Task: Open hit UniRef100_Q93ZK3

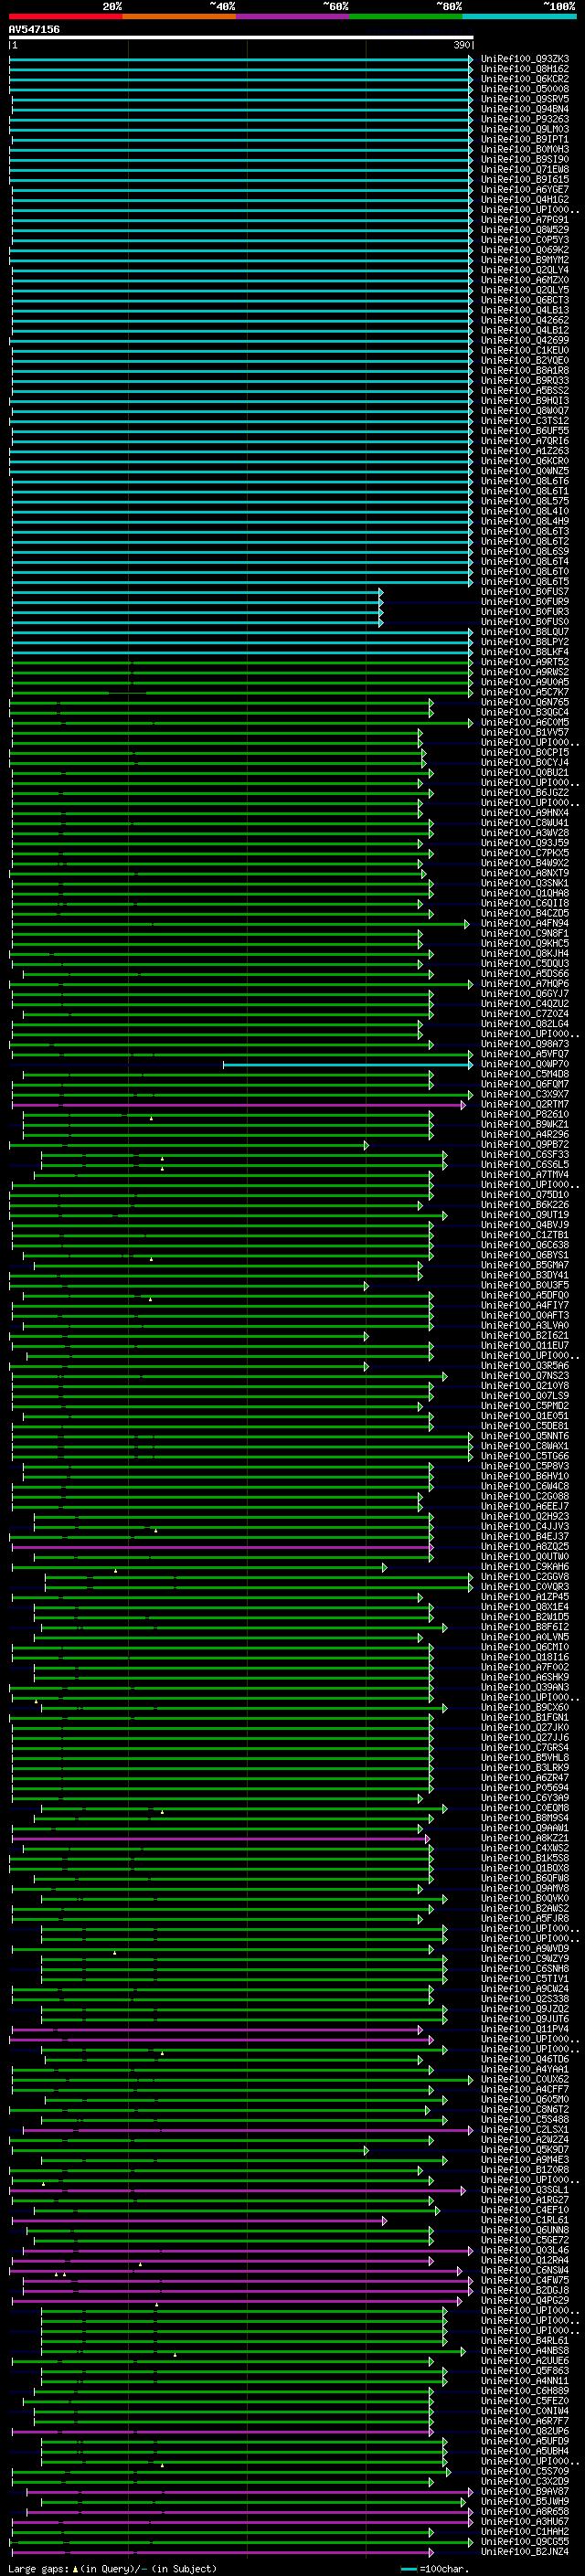Action: [x=525, y=59]
